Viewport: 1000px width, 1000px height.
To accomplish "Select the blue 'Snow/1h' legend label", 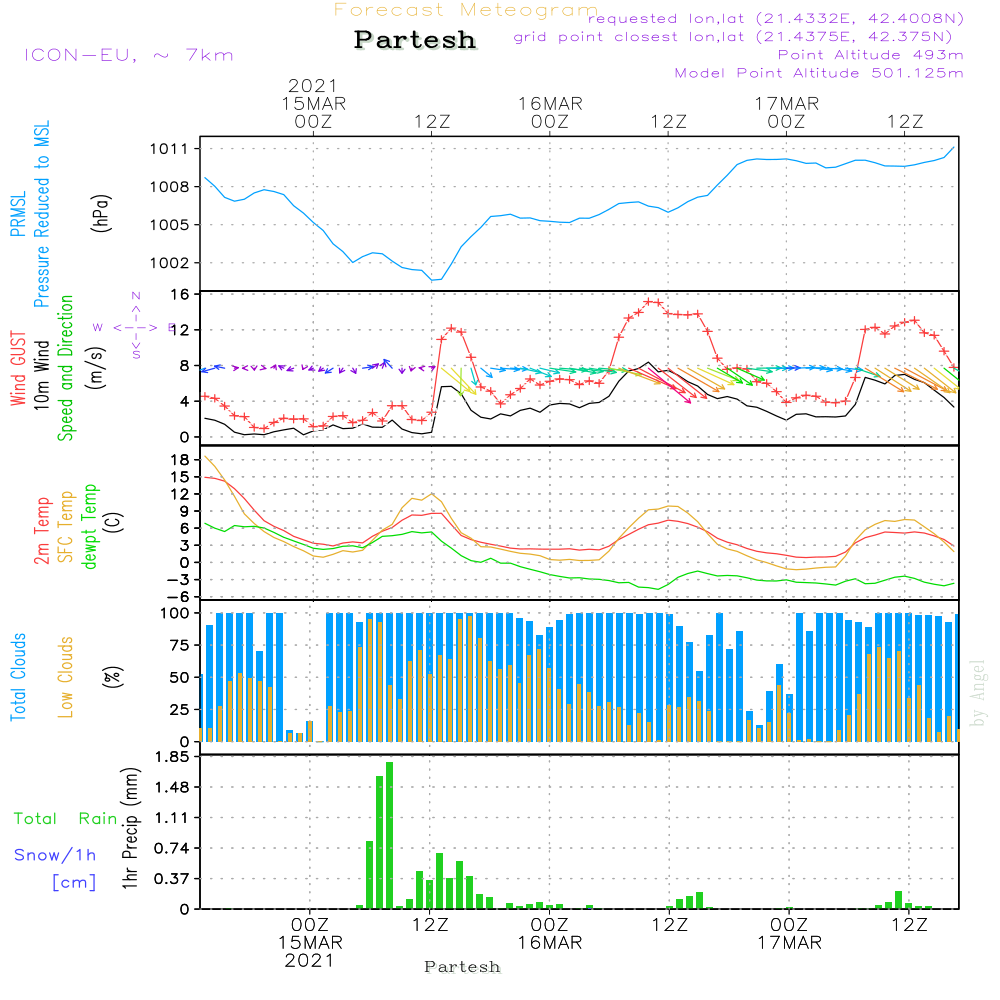I will point(55,855).
